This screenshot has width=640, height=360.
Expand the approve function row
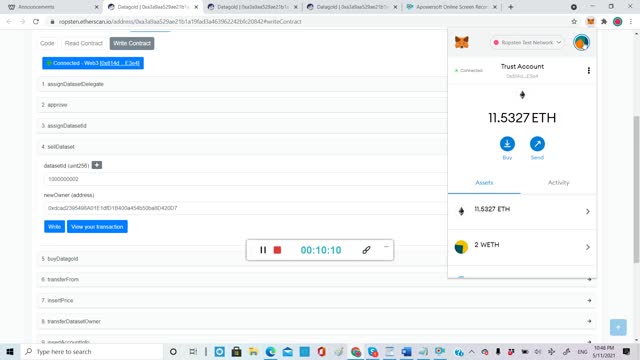242,105
